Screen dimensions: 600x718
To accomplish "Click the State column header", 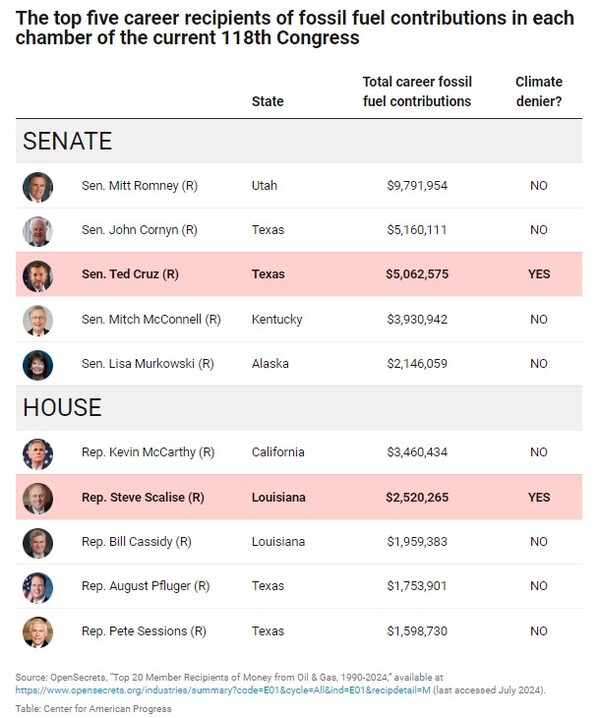I will [267, 101].
